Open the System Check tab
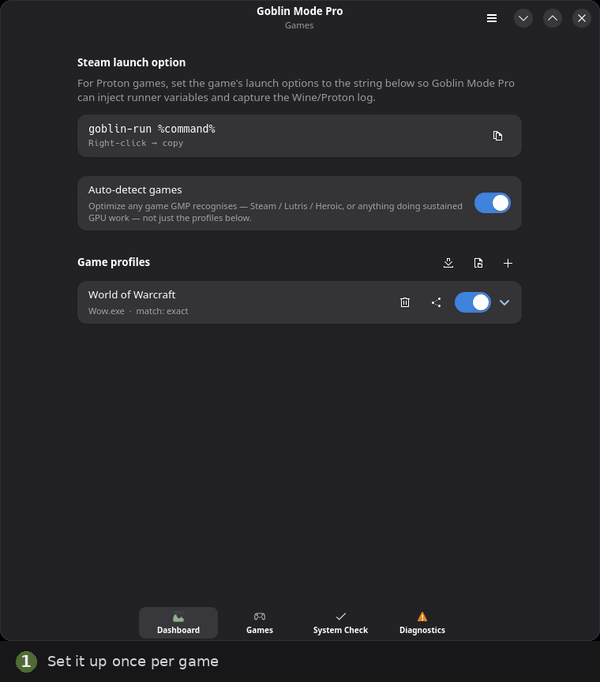 (x=340, y=623)
